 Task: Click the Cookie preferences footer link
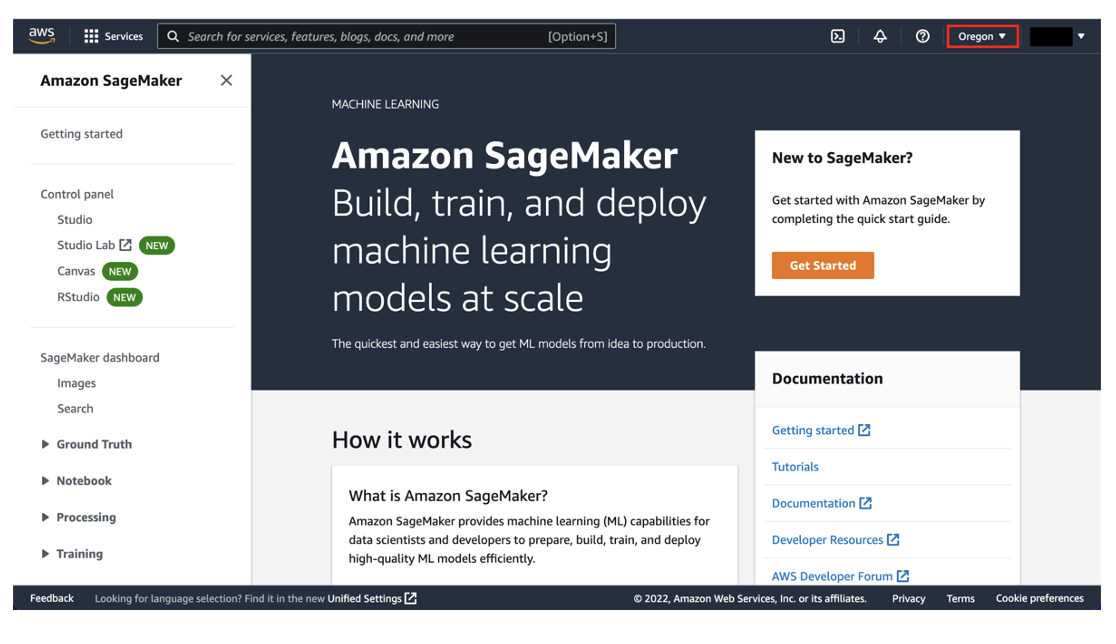click(x=1039, y=598)
